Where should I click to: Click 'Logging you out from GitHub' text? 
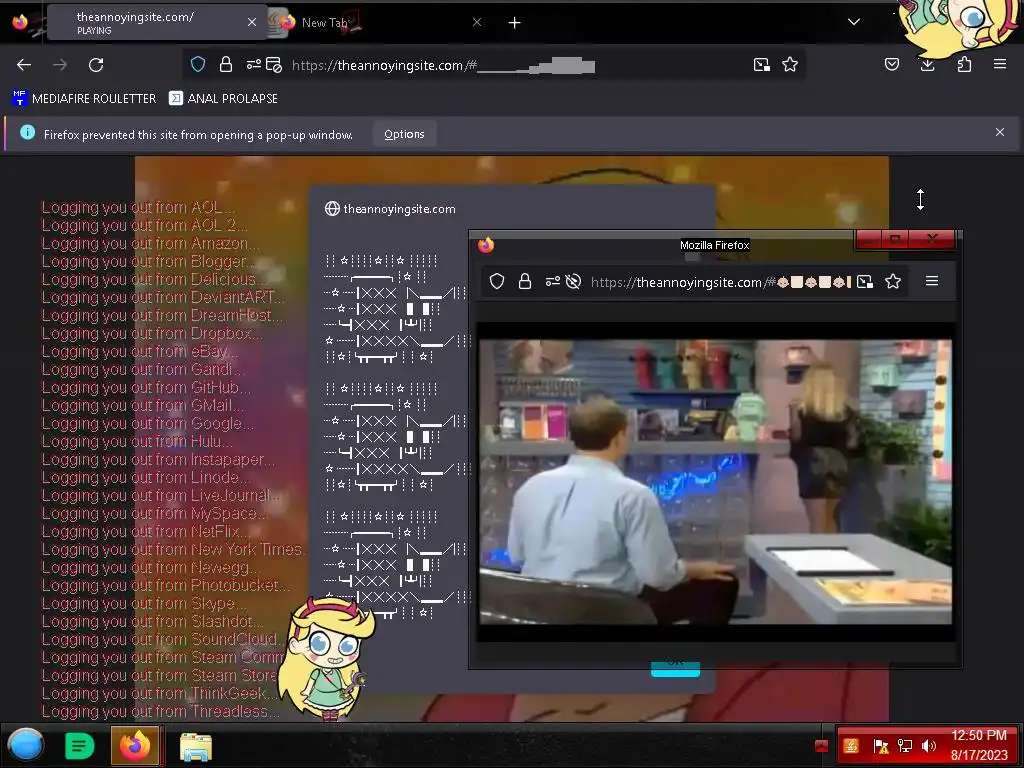(146, 387)
